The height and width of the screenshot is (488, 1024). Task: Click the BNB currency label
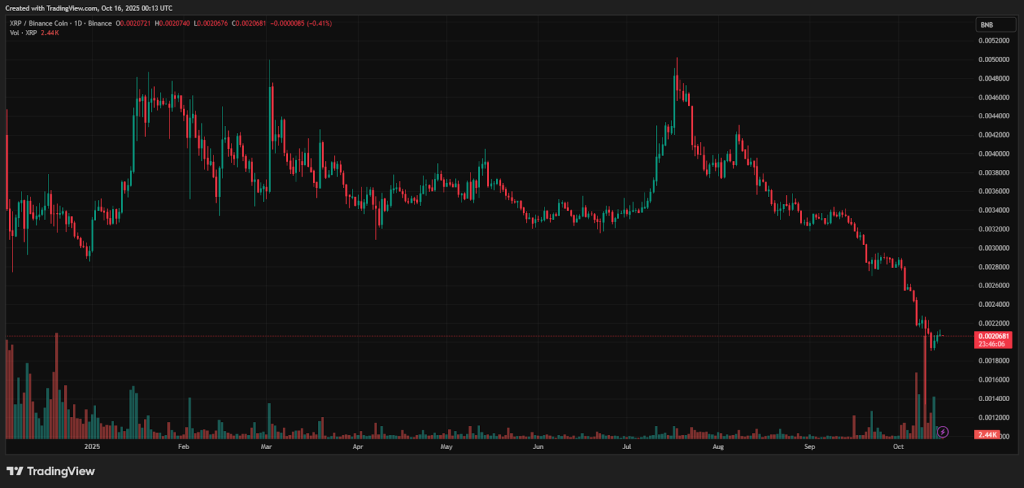point(987,24)
